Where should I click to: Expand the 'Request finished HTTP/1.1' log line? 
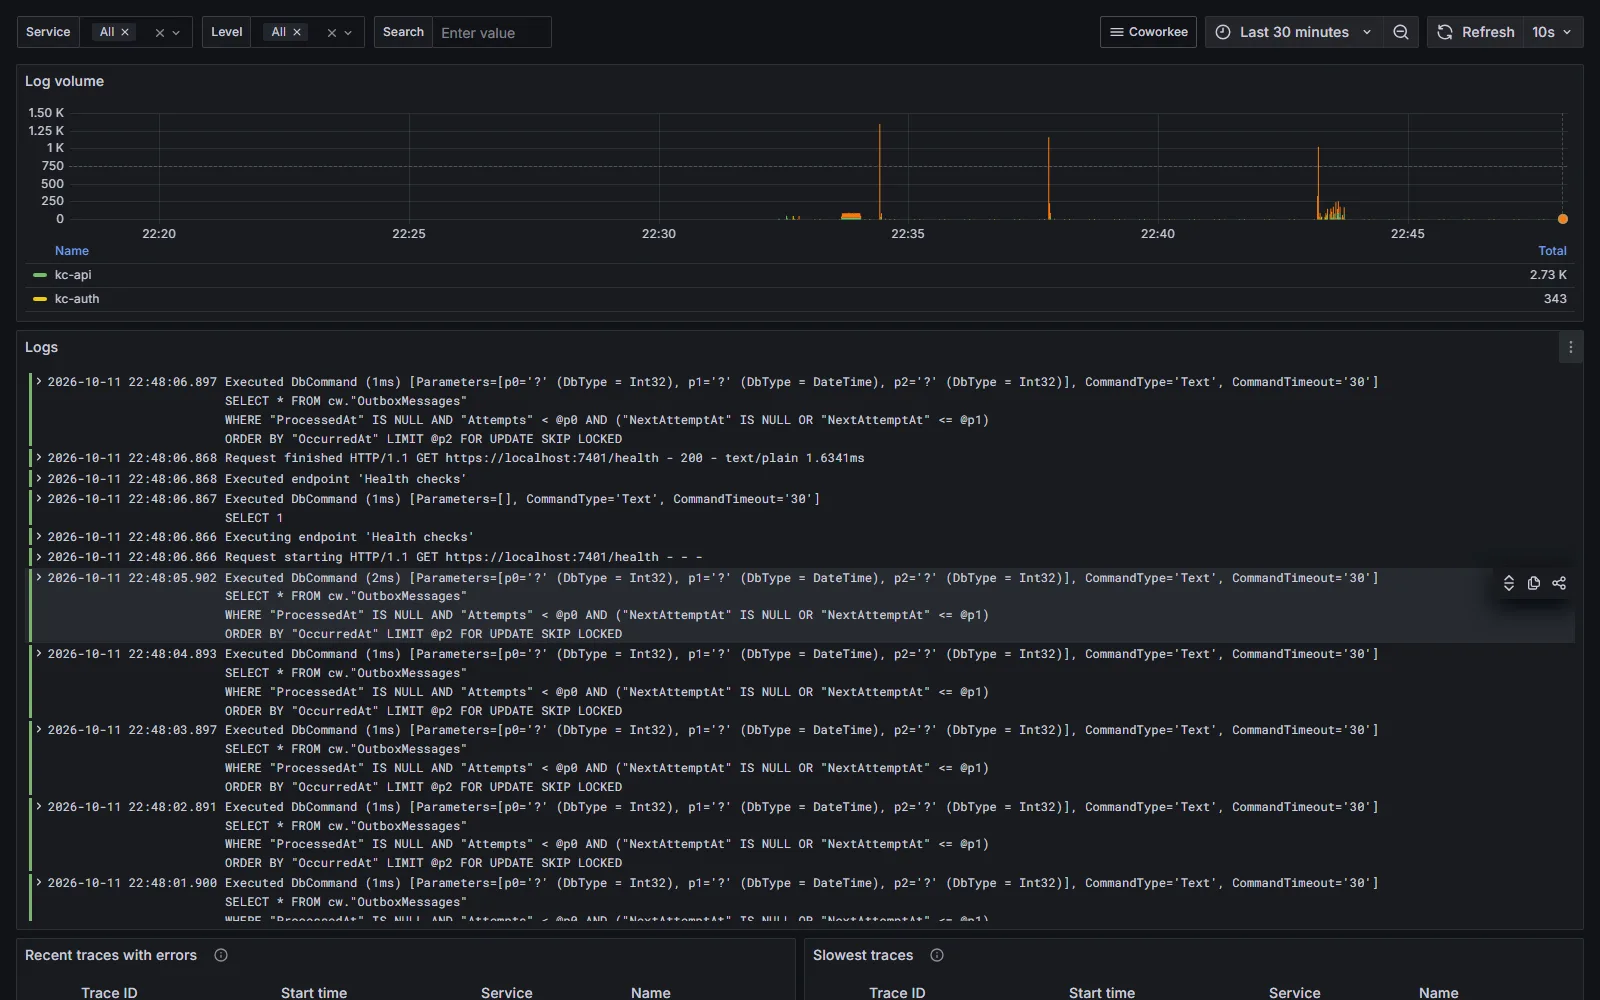pyautogui.click(x=39, y=457)
